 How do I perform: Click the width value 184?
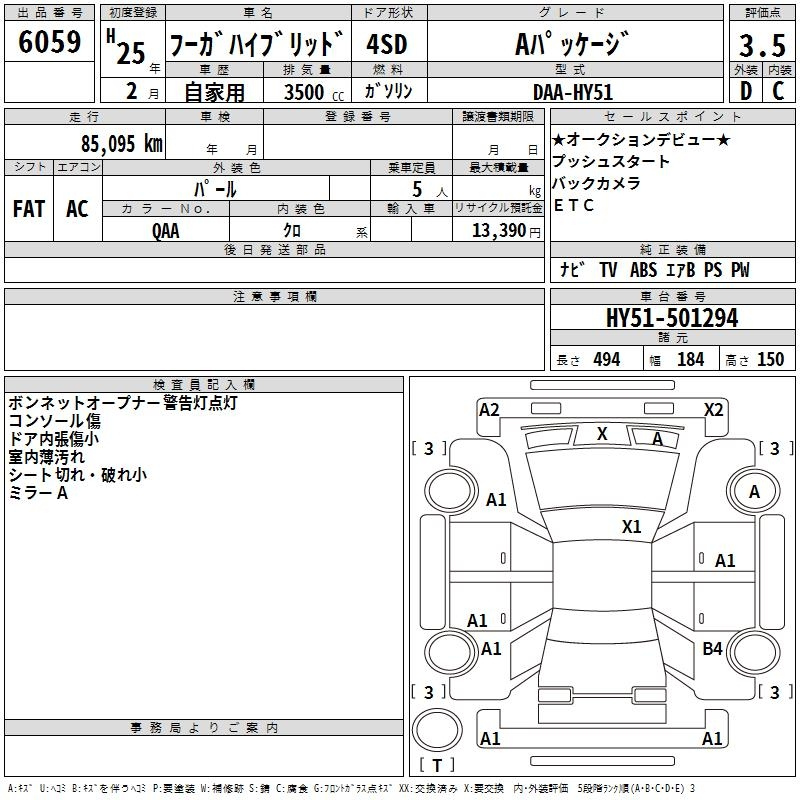pos(690,360)
